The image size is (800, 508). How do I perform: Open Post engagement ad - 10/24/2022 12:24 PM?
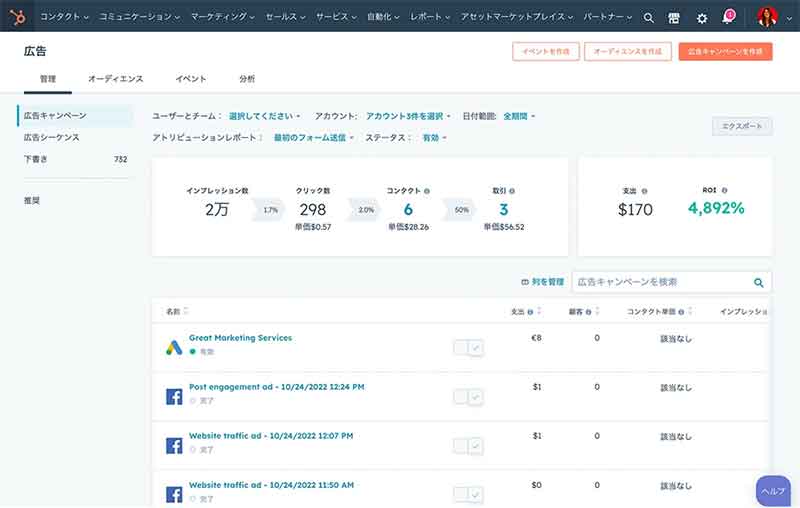(277, 387)
